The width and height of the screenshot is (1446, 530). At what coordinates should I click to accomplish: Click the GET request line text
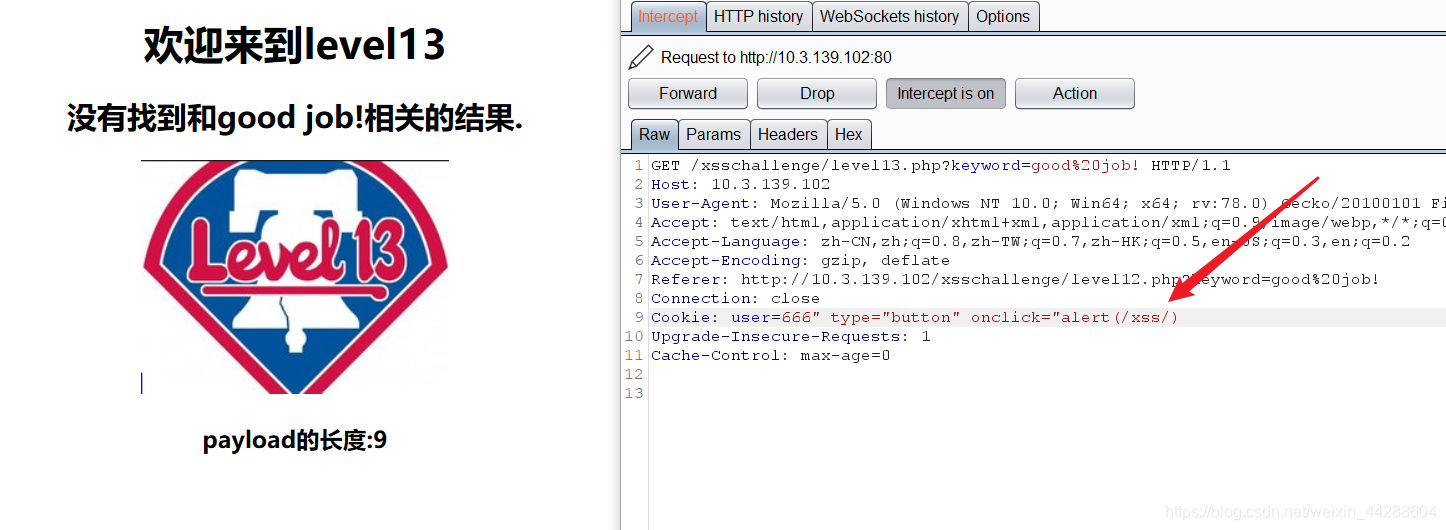click(941, 165)
